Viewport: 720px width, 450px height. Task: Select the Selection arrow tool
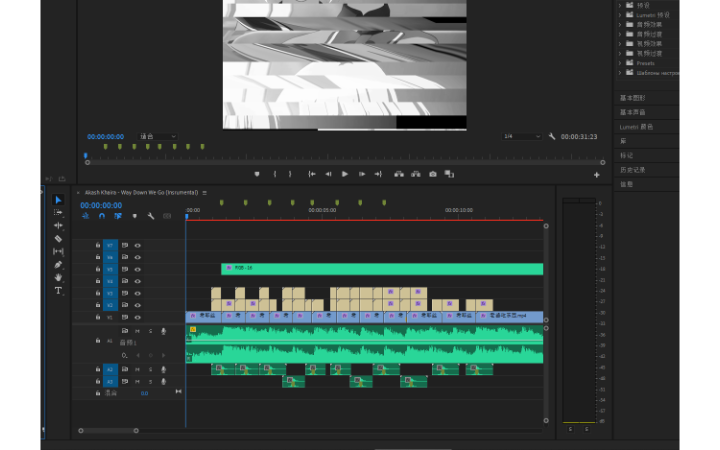[58, 200]
